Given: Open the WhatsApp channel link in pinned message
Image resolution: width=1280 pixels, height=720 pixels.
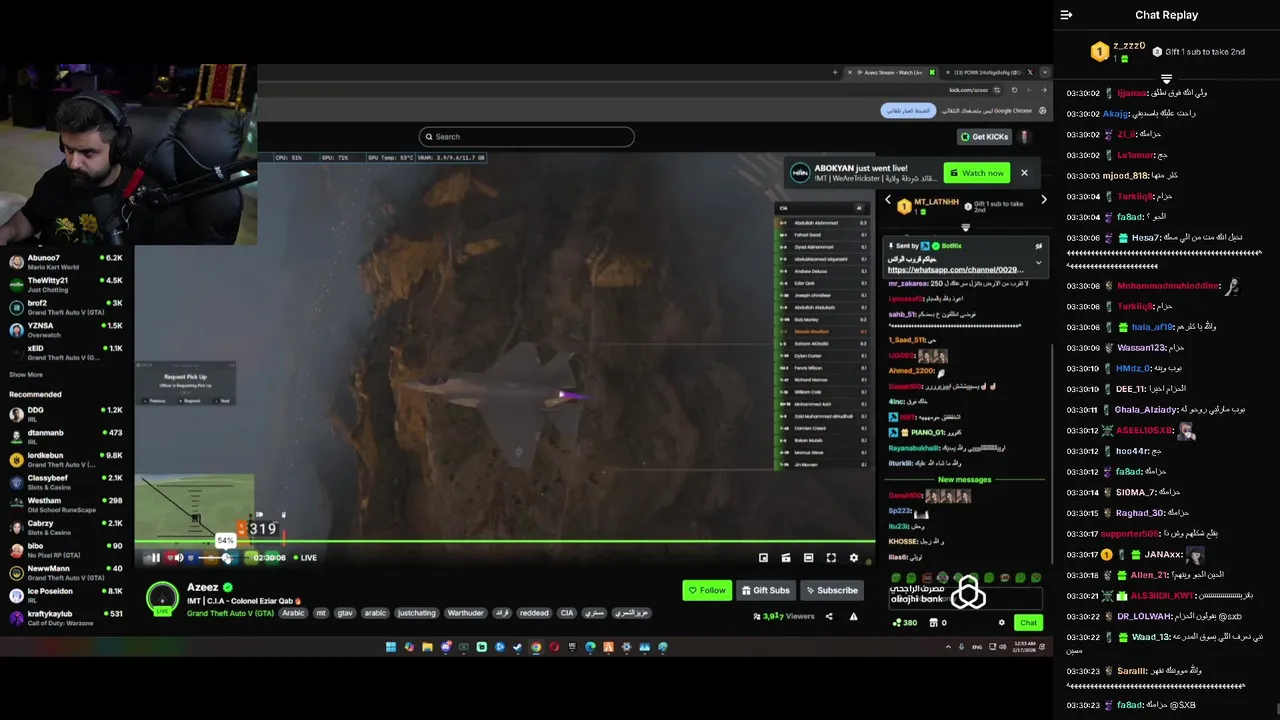Looking at the screenshot, I should (955, 270).
